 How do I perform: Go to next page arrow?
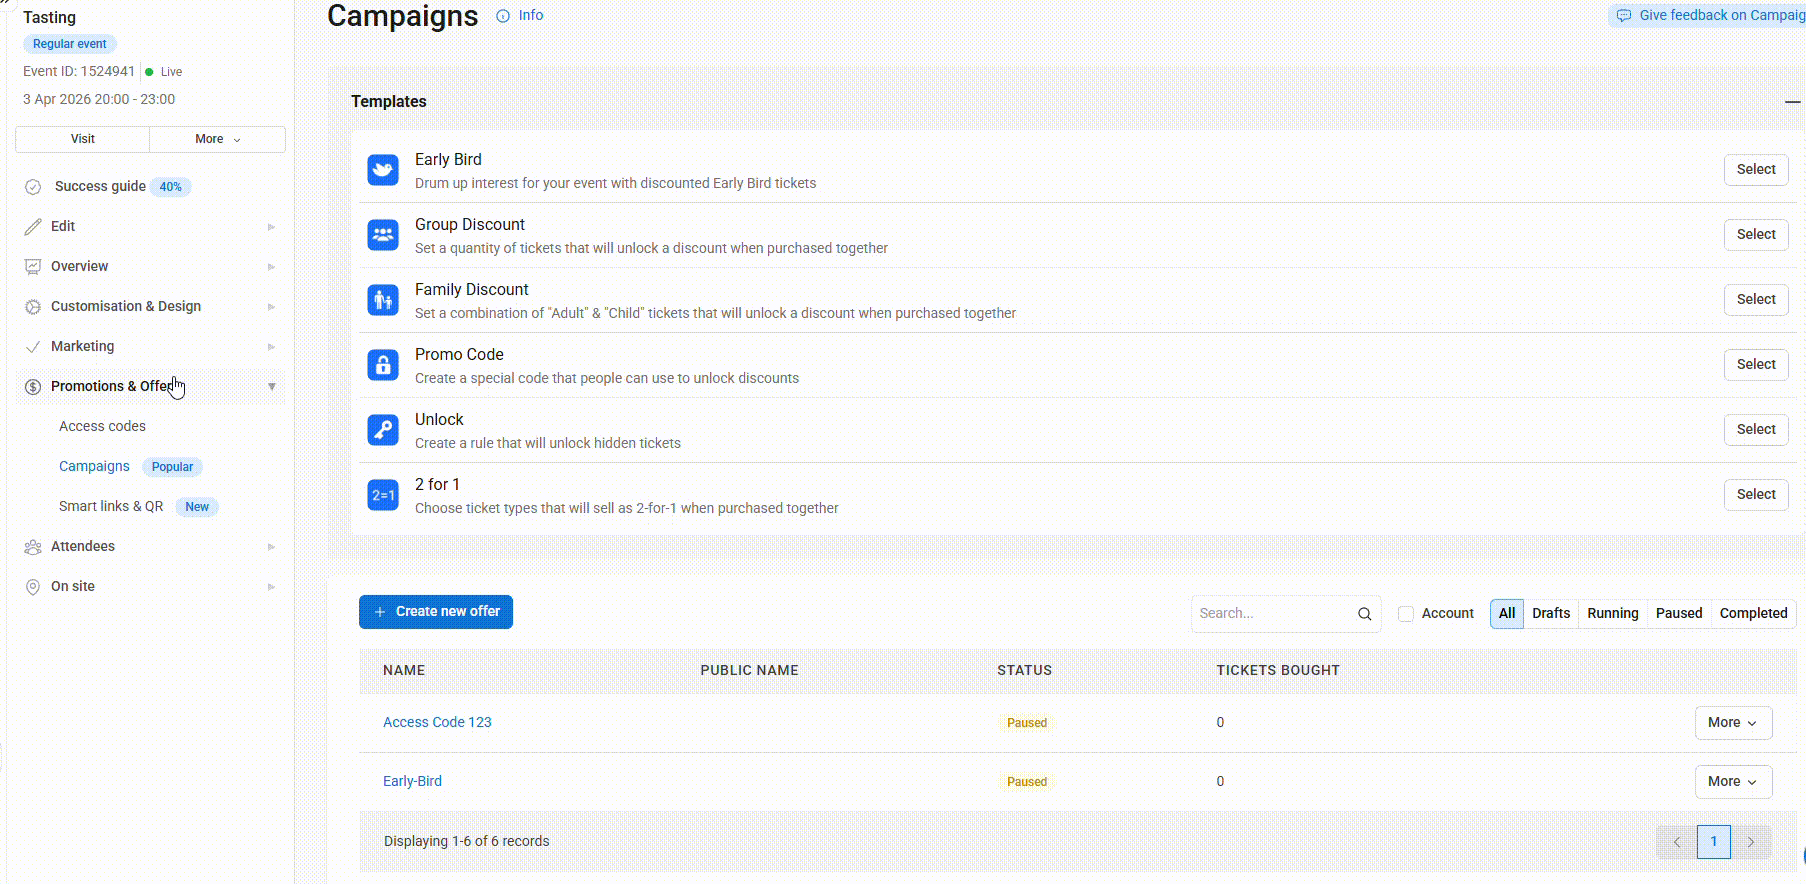tap(1751, 842)
